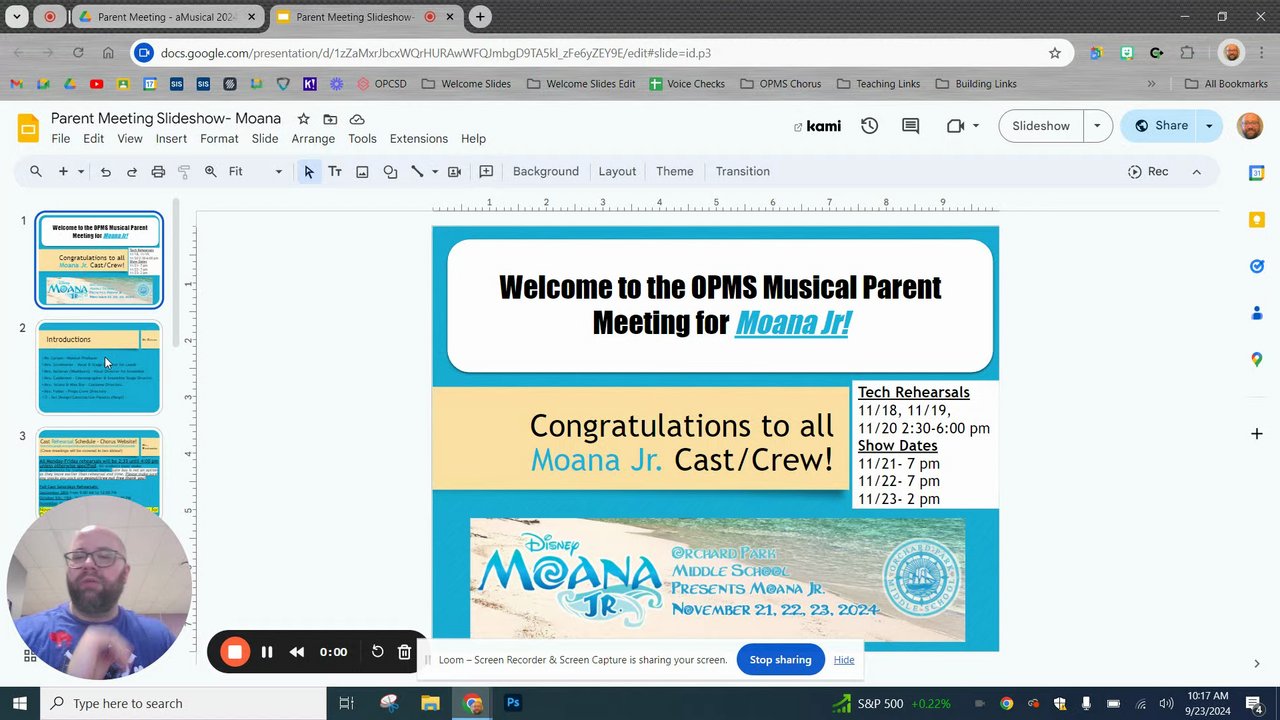Image resolution: width=1280 pixels, height=720 pixels.
Task: Open the Edit menu
Action: 93,139
